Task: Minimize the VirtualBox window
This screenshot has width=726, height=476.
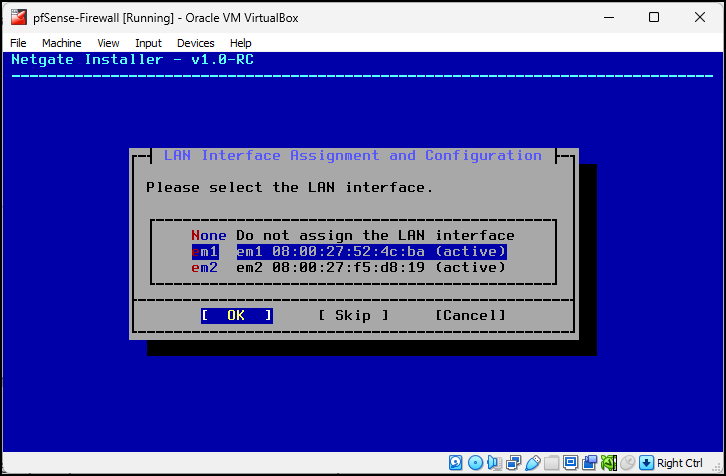Action: pyautogui.click(x=609, y=18)
